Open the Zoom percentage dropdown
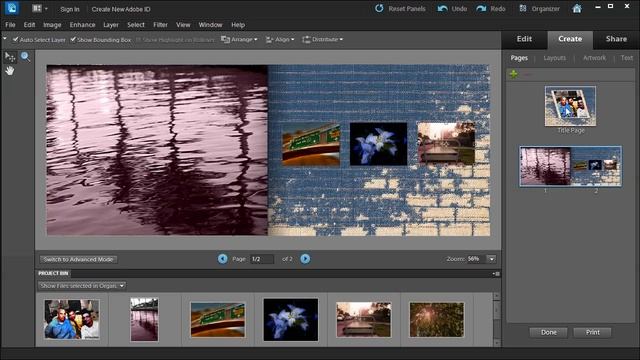 pyautogui.click(x=491, y=259)
